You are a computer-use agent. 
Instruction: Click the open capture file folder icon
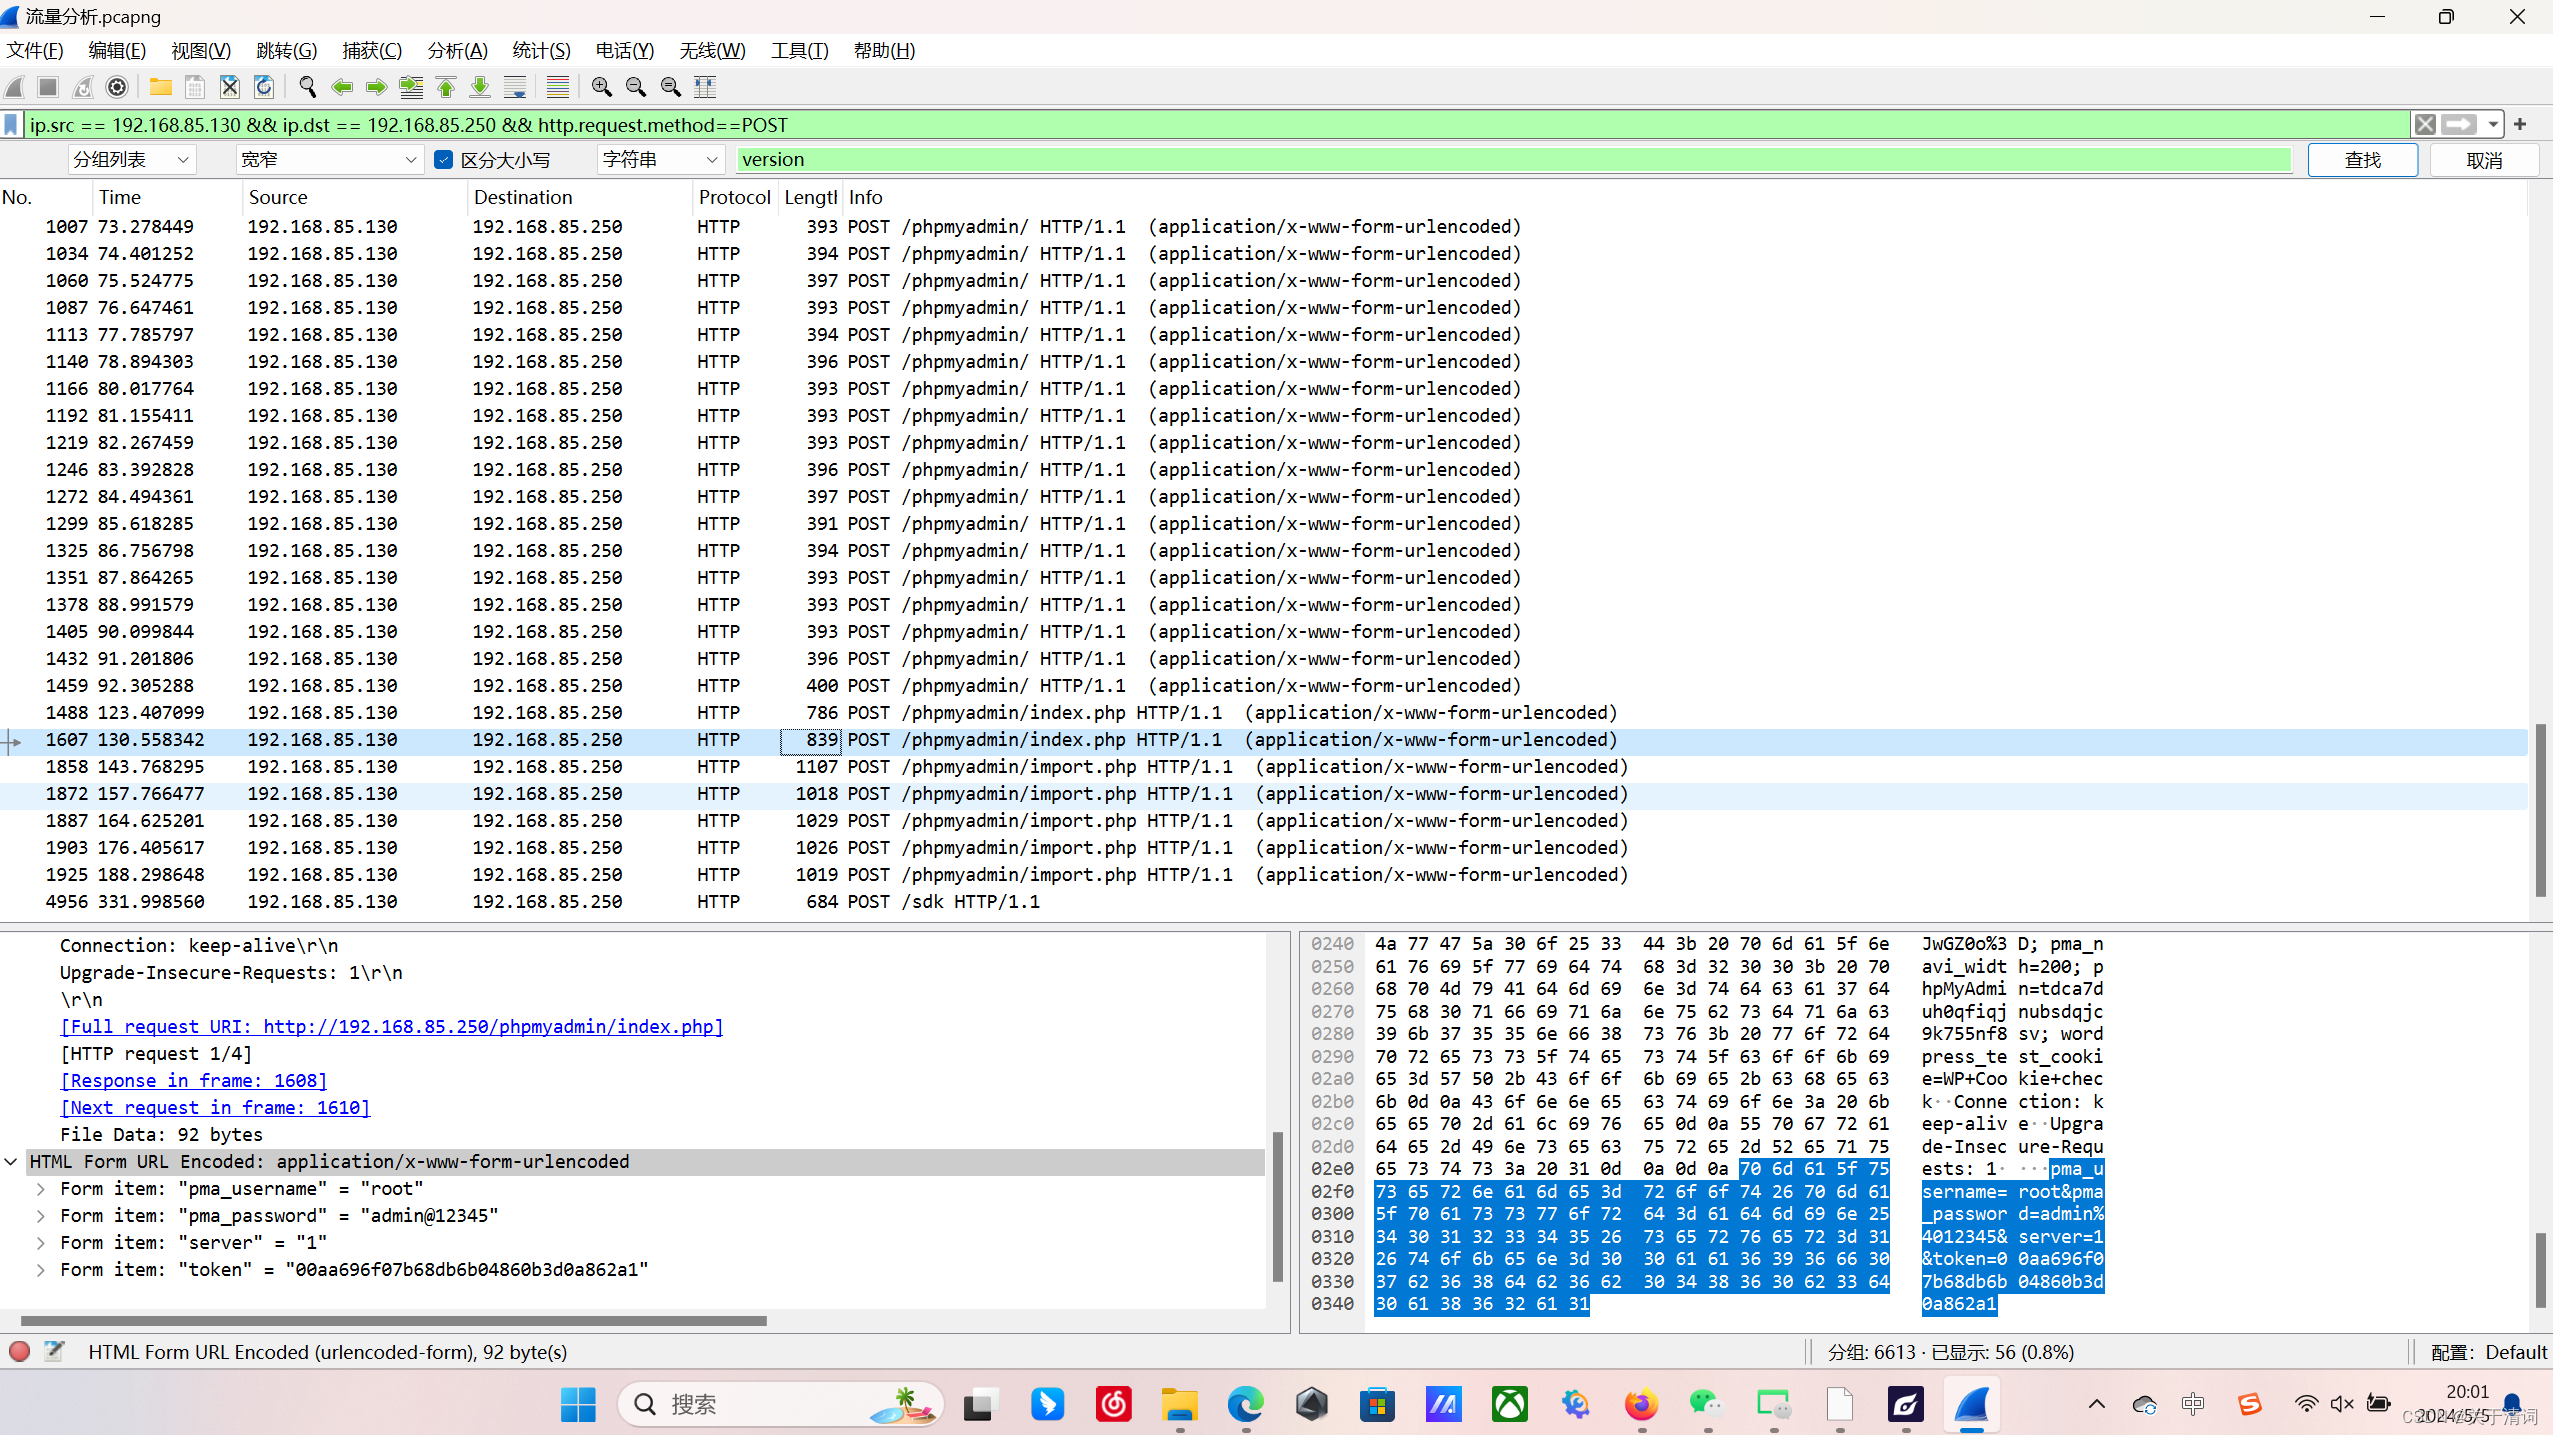[160, 87]
